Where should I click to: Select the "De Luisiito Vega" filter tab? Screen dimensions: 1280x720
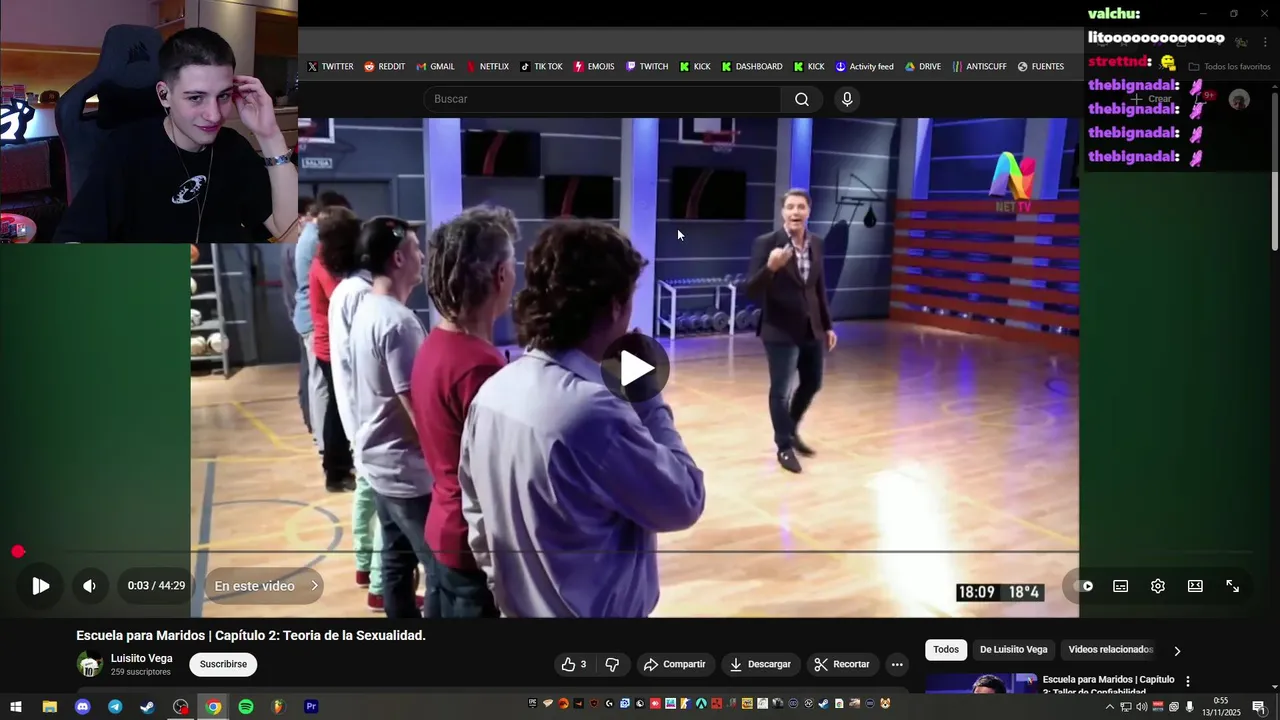(x=1014, y=650)
